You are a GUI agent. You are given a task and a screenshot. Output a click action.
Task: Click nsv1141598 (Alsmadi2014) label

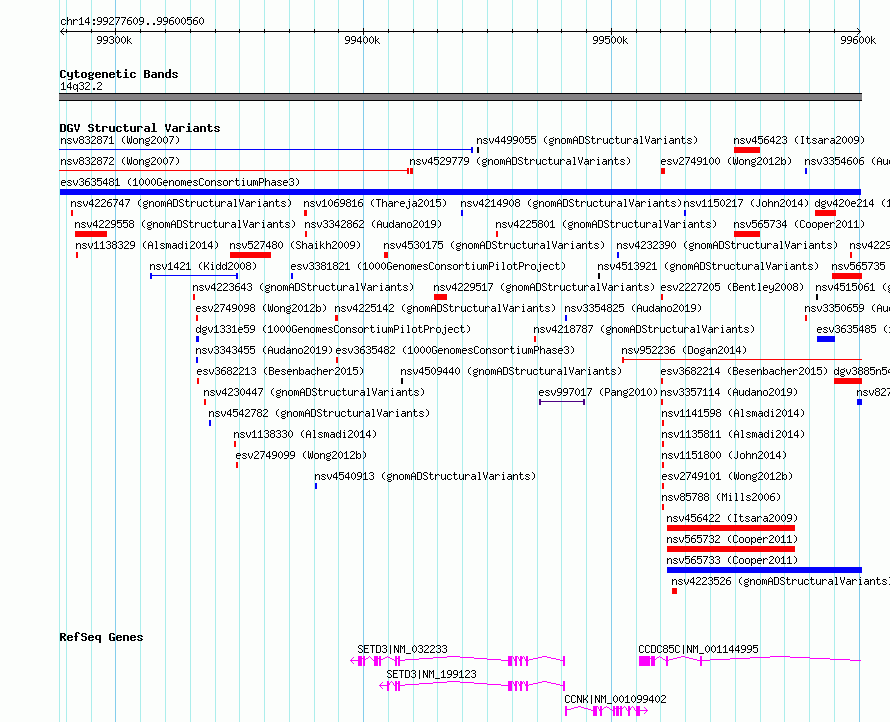733,413
